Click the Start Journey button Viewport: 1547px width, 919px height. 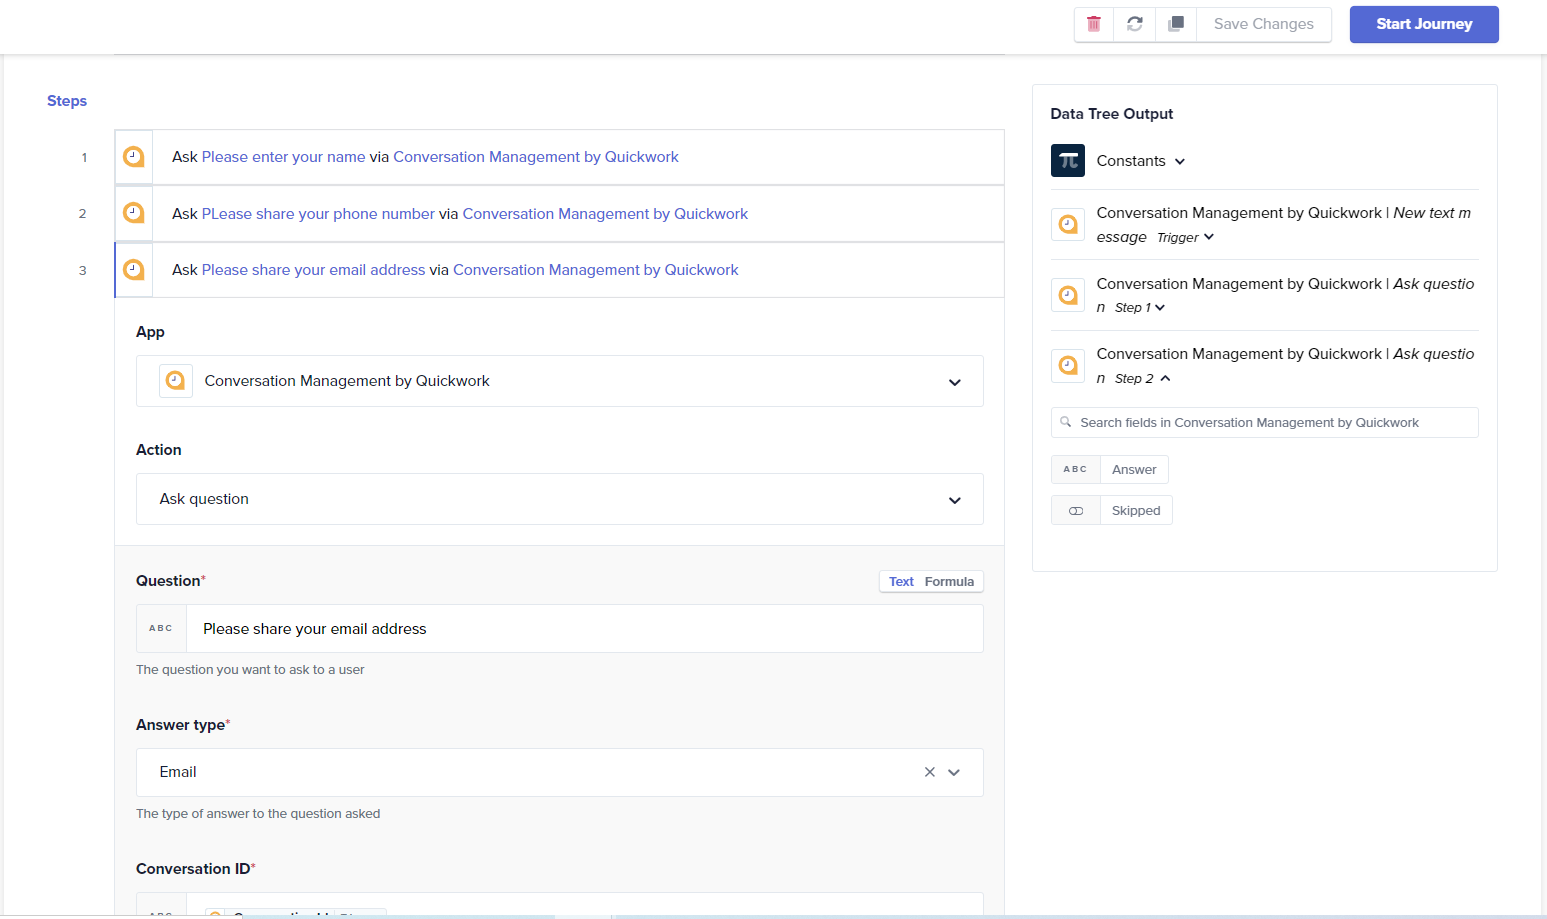1424,24
